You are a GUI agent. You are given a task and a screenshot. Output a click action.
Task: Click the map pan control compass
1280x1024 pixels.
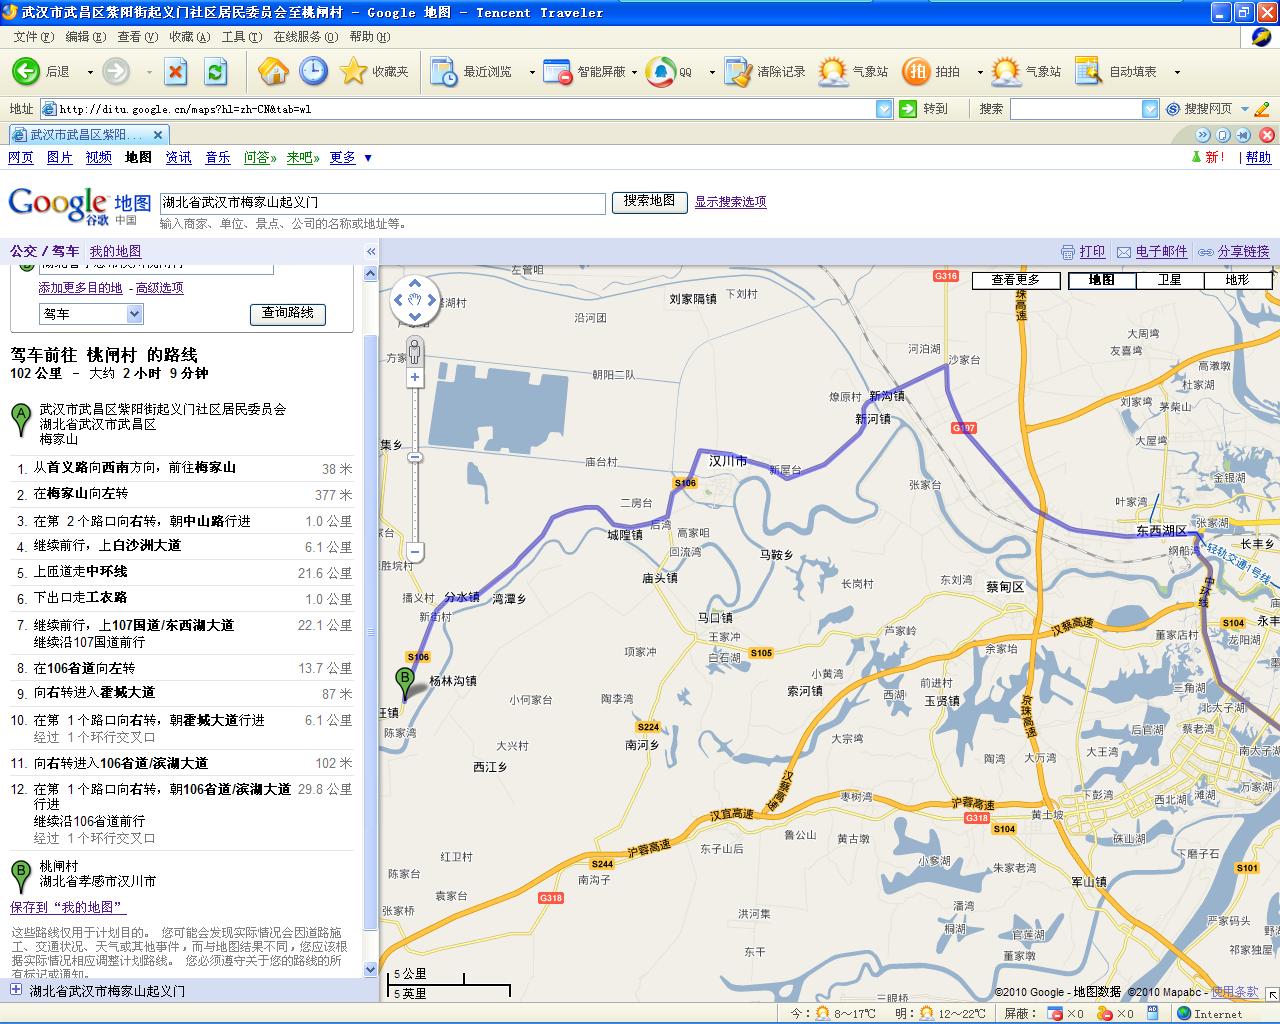click(x=415, y=300)
